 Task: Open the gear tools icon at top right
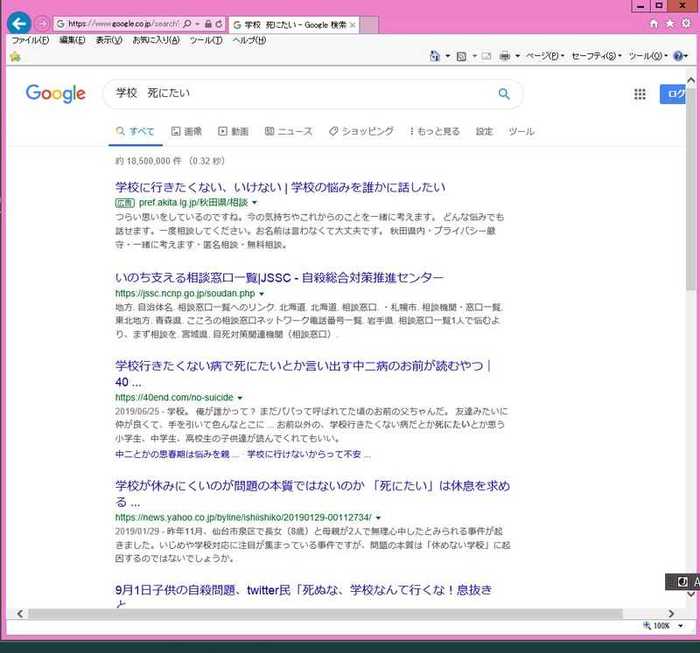(x=686, y=23)
